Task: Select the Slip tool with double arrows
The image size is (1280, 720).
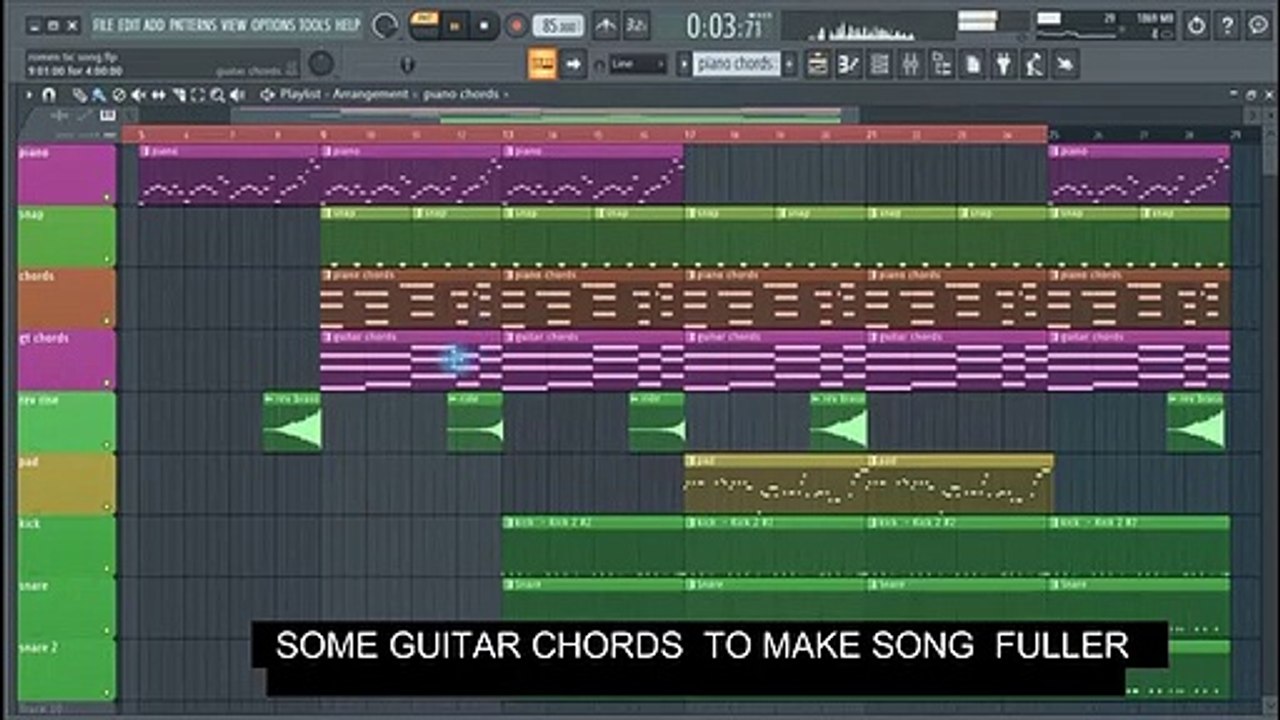Action: (x=158, y=95)
